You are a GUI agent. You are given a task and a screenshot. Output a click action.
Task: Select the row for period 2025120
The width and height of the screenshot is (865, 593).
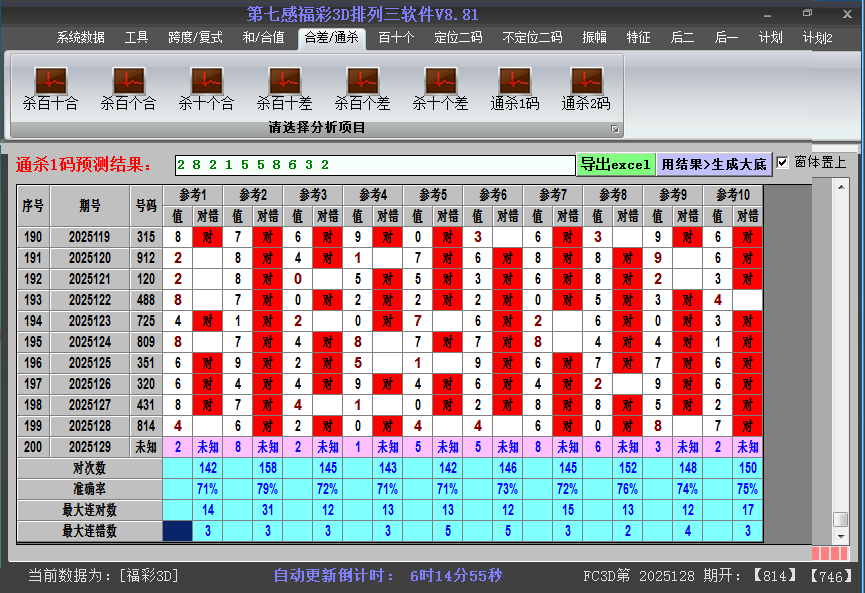click(389, 258)
